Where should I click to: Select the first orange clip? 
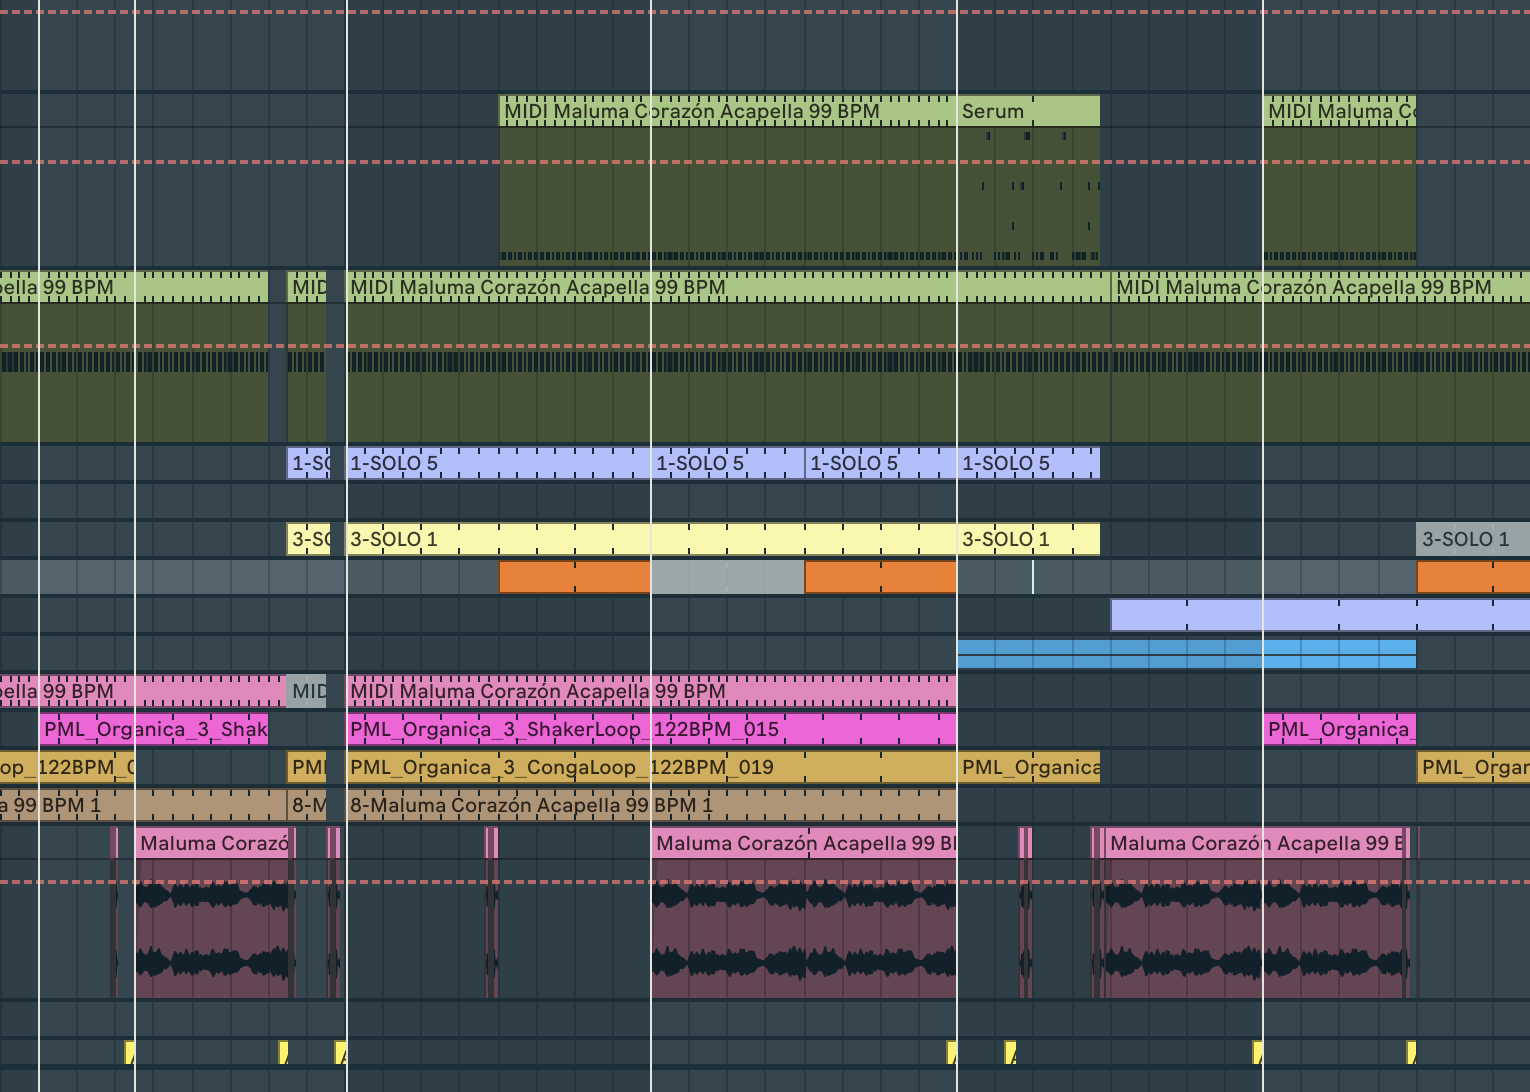coord(575,577)
